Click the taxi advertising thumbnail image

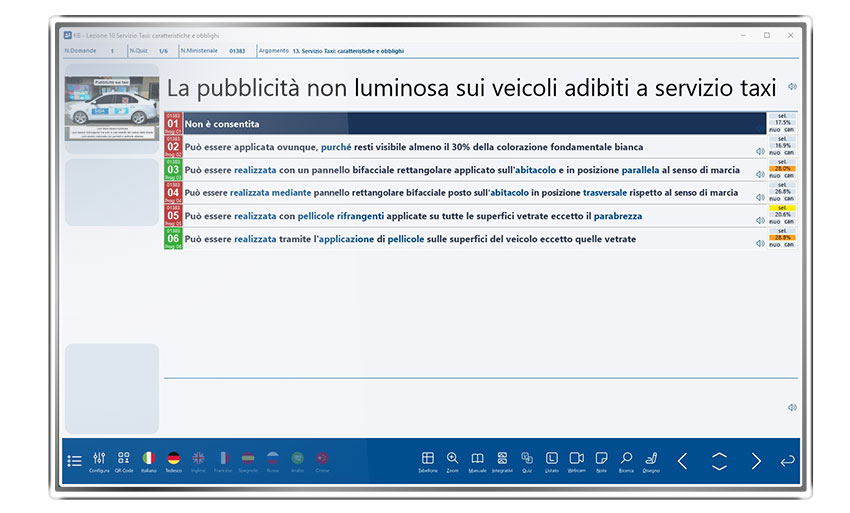tap(111, 109)
